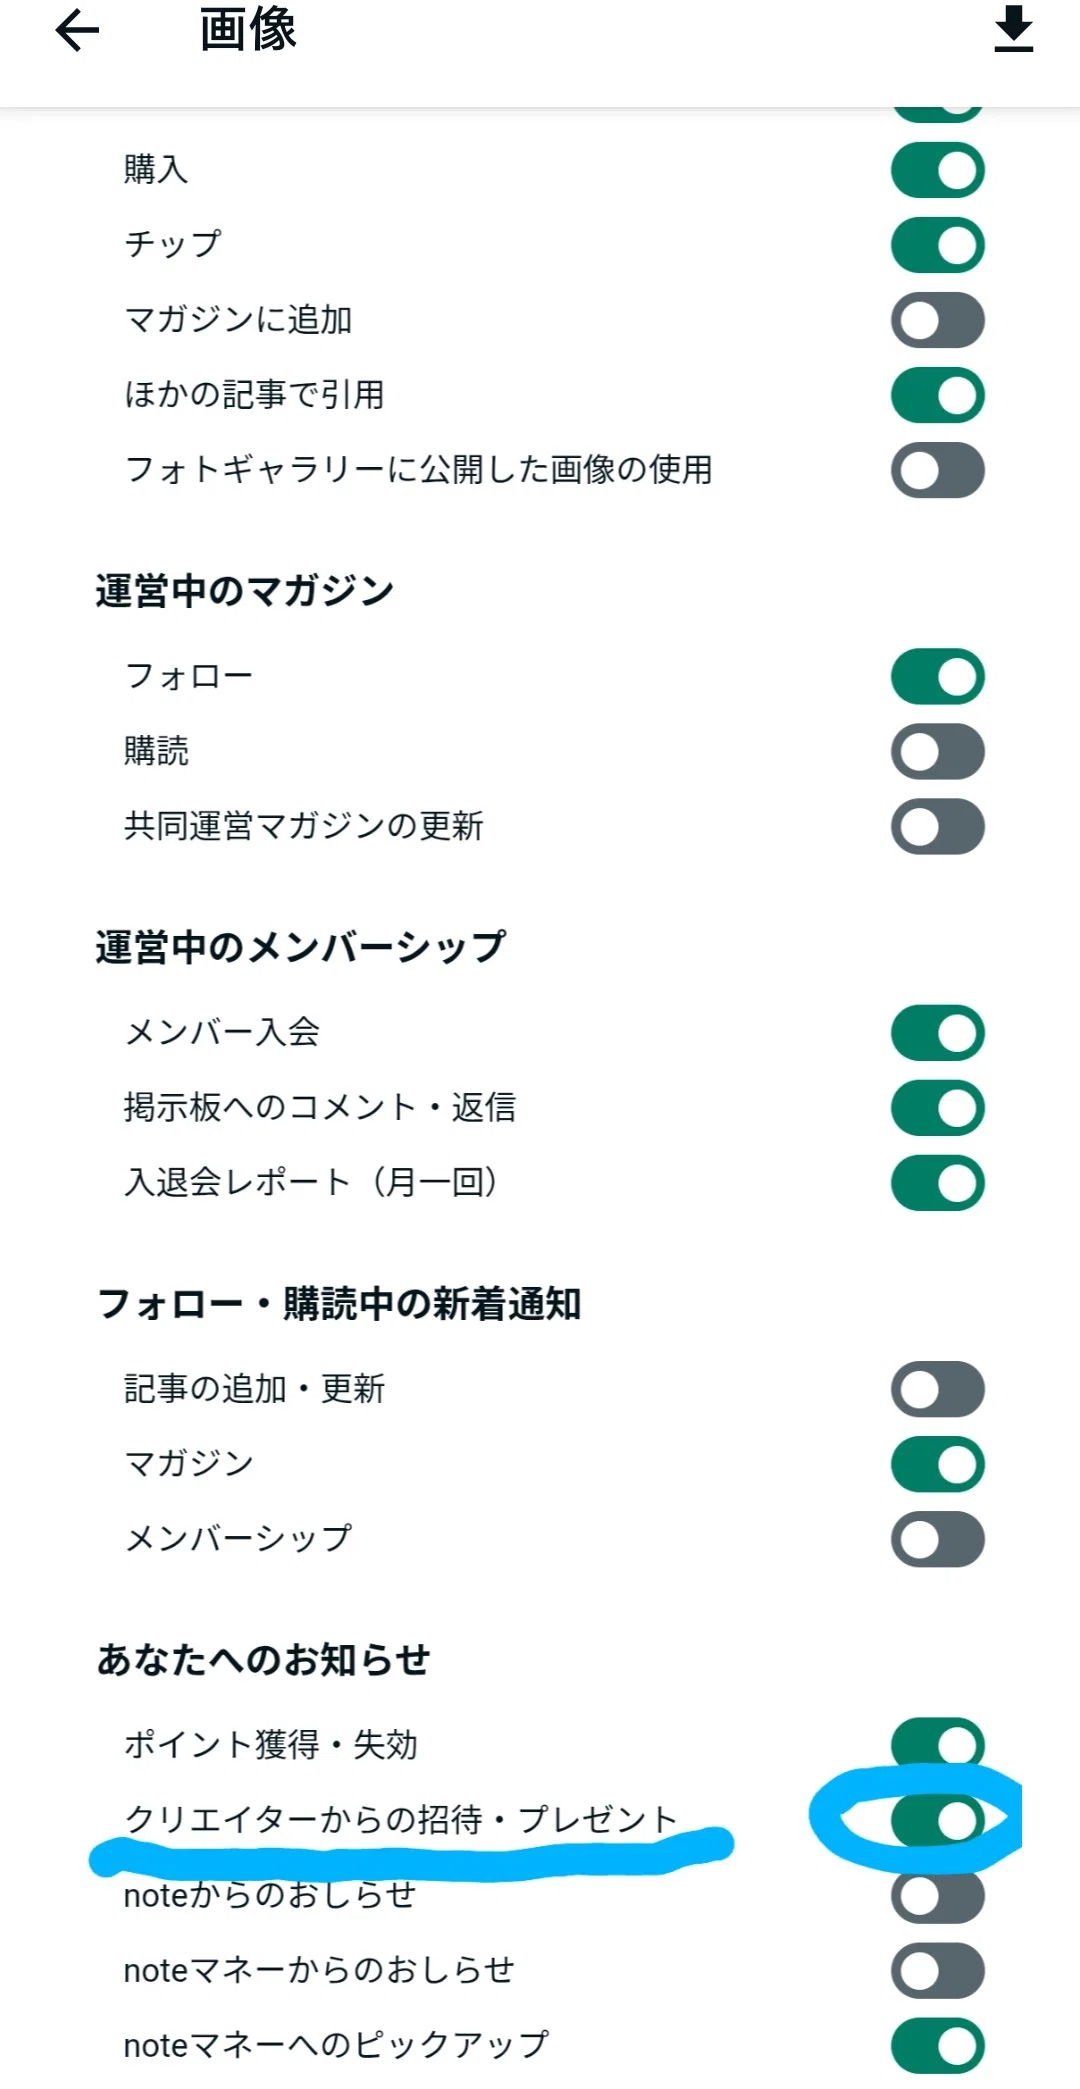Enable the 購読 notification switch
This screenshot has width=1080, height=2089.
(x=938, y=752)
